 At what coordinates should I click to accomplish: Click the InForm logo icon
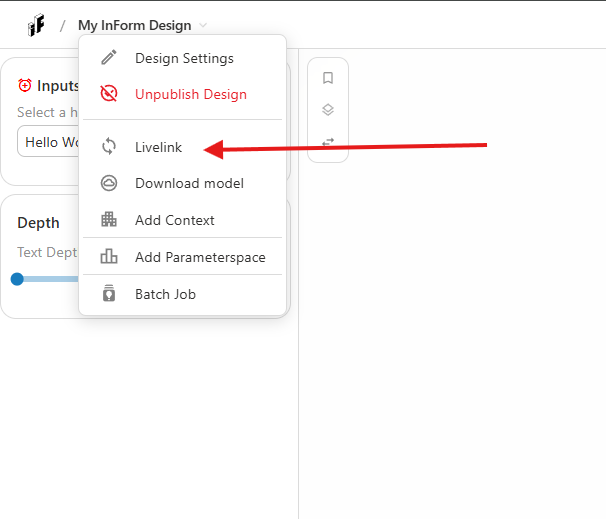[36, 25]
